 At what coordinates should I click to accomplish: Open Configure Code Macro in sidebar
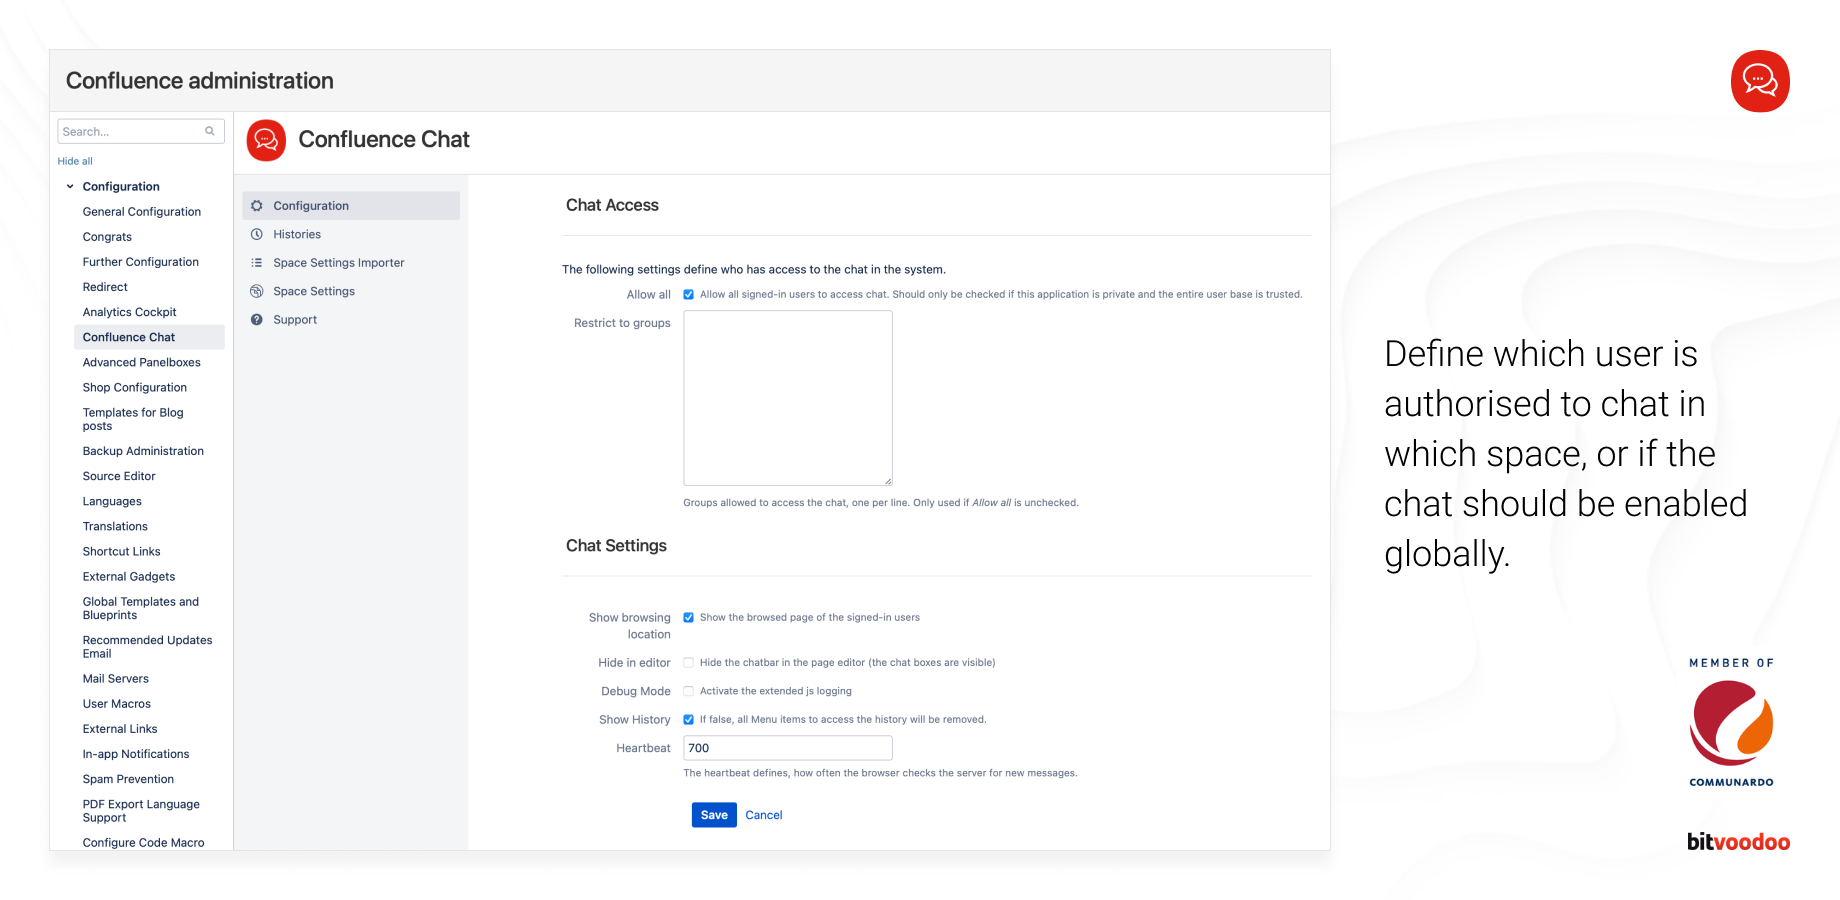pos(143,843)
